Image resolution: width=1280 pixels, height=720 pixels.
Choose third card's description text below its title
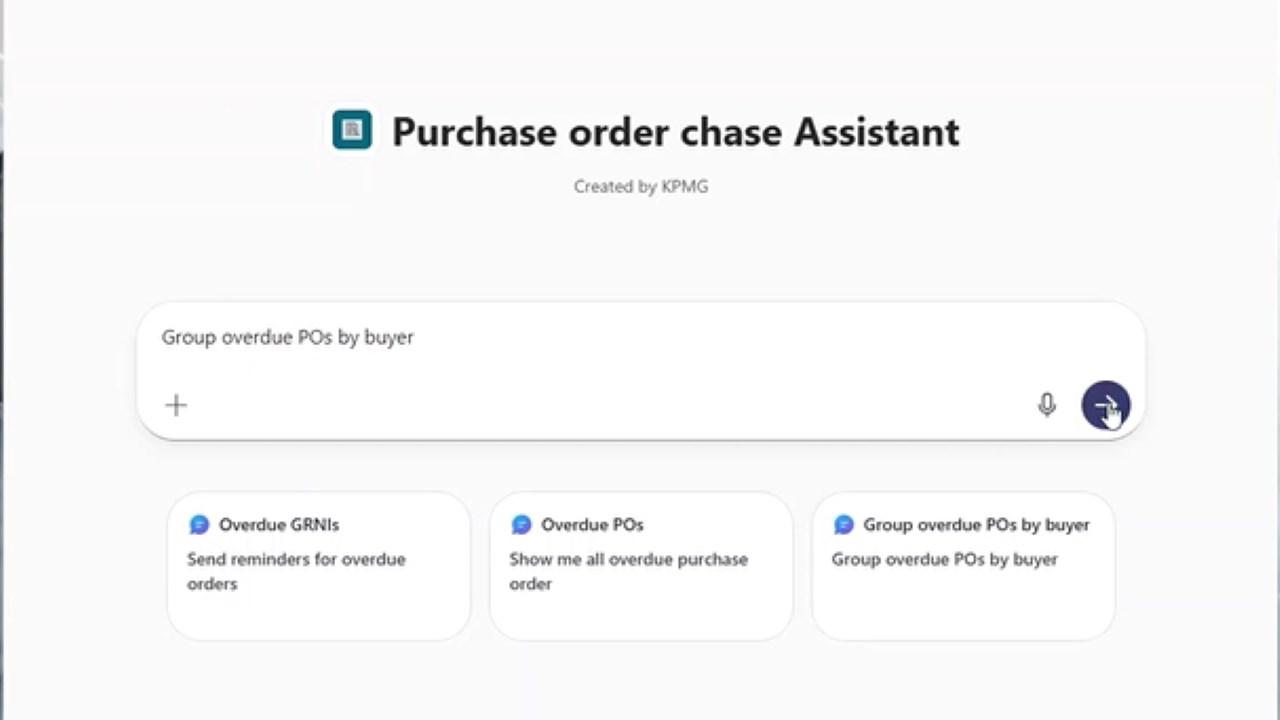click(x=944, y=559)
